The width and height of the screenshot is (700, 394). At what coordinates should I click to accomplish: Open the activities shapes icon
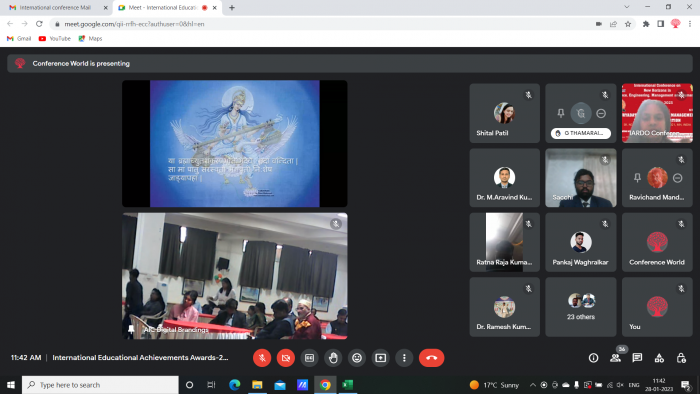659,358
